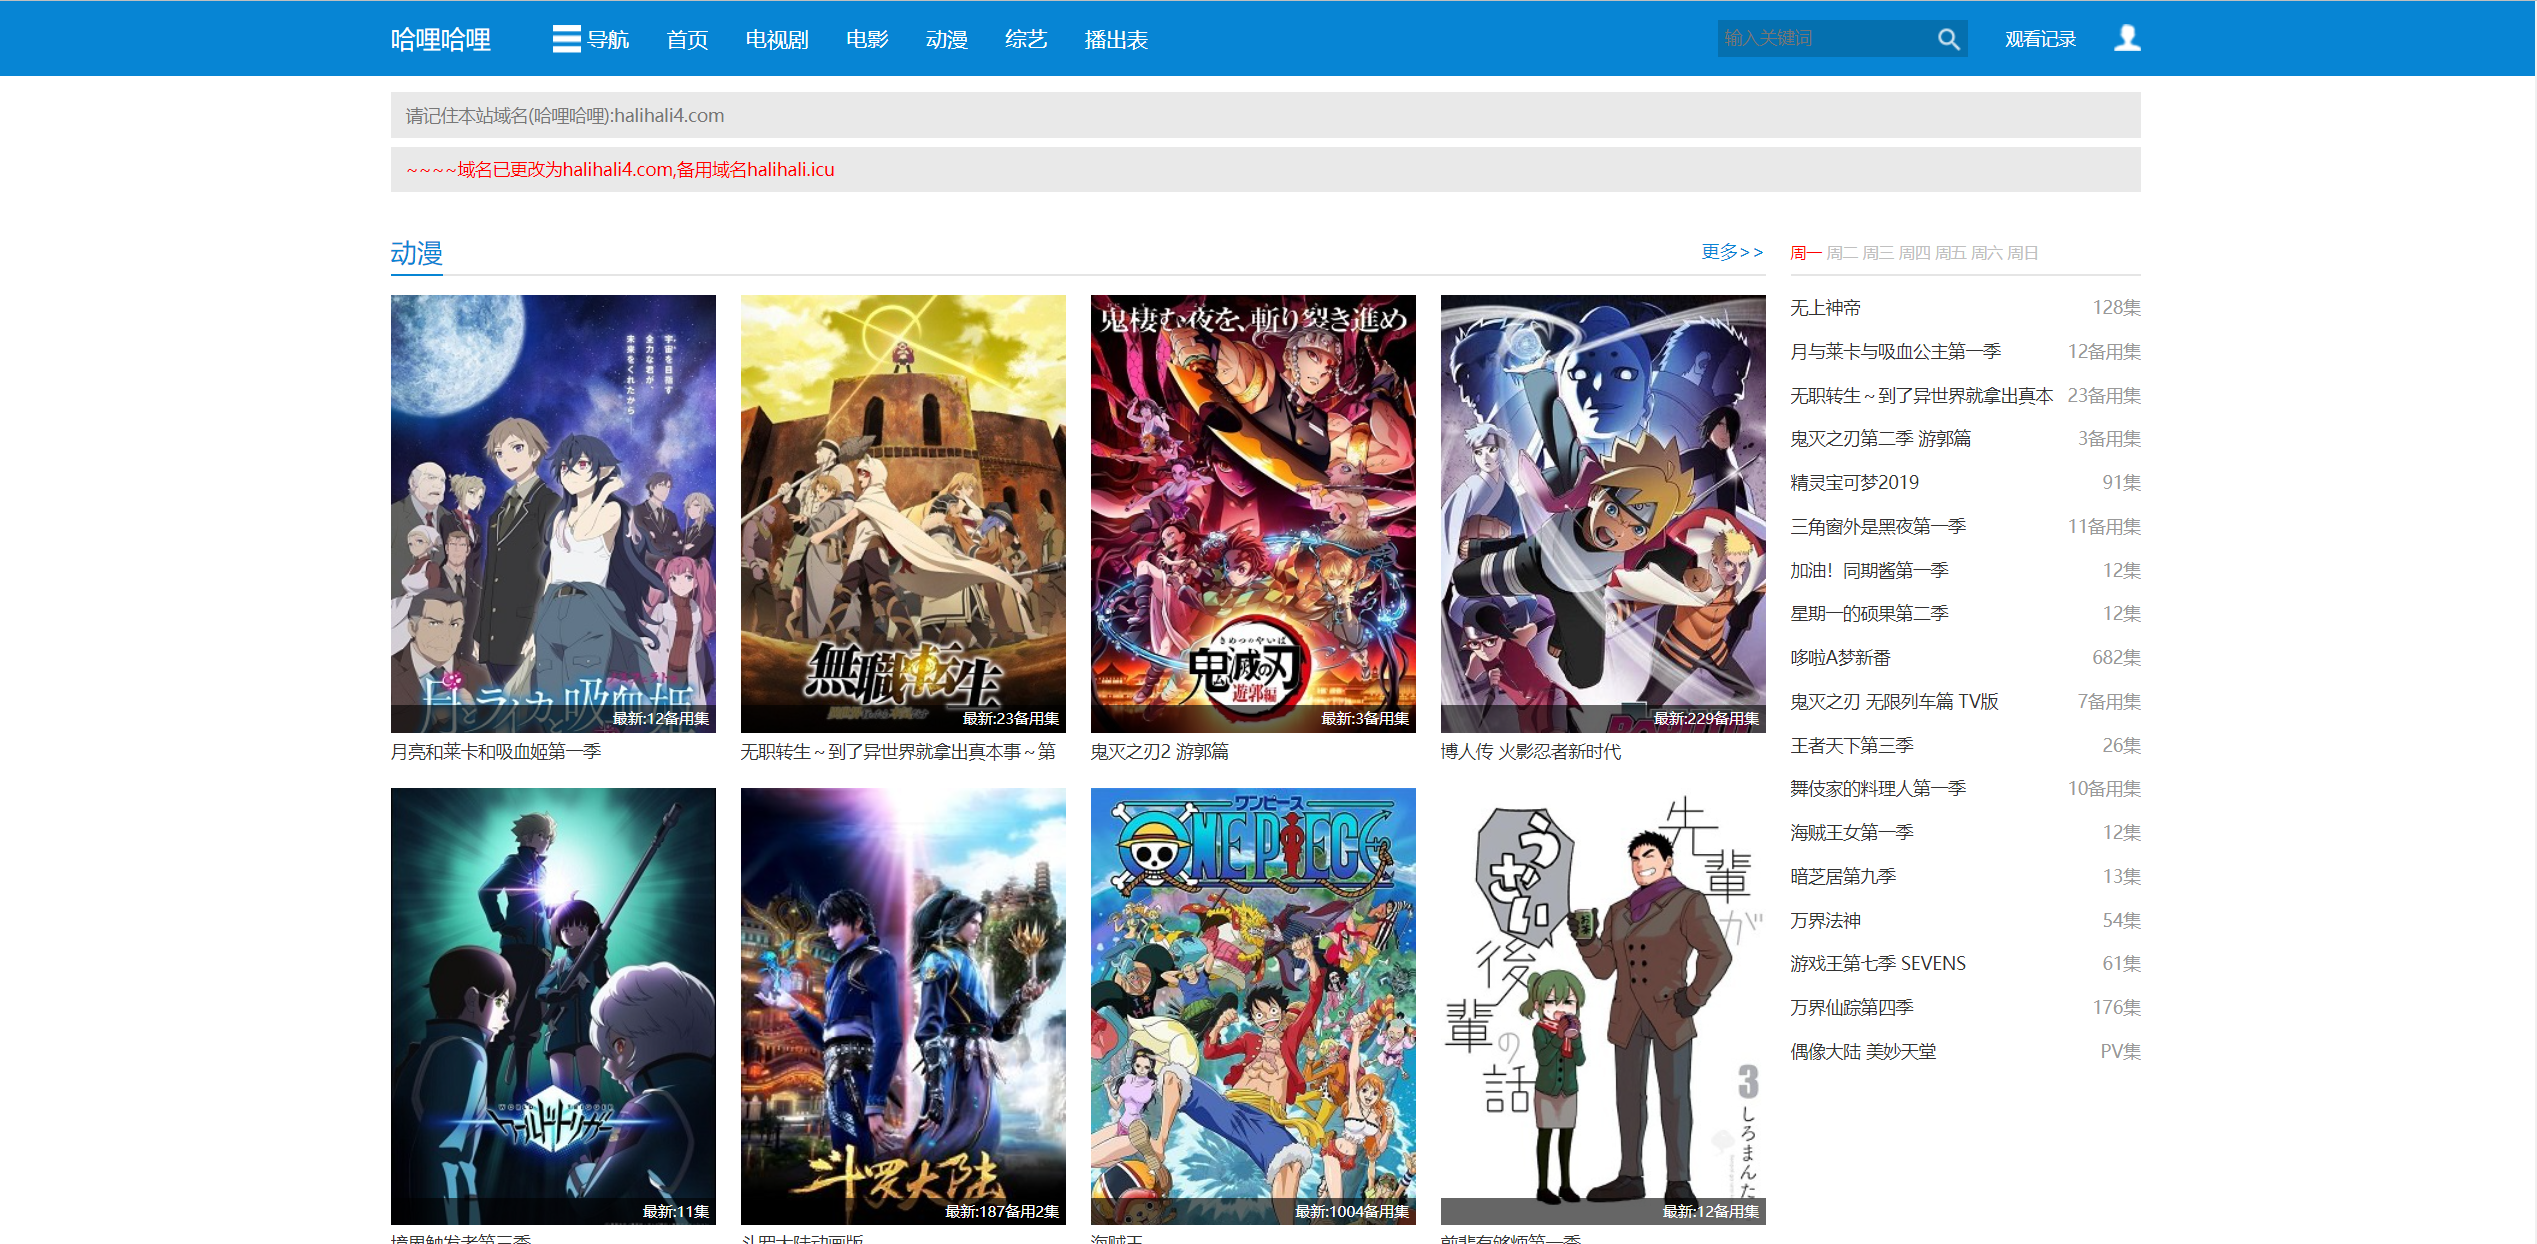The width and height of the screenshot is (2537, 1244).
Task: Open the 斗罗大陆 poster thumbnail
Action: (x=903, y=1006)
